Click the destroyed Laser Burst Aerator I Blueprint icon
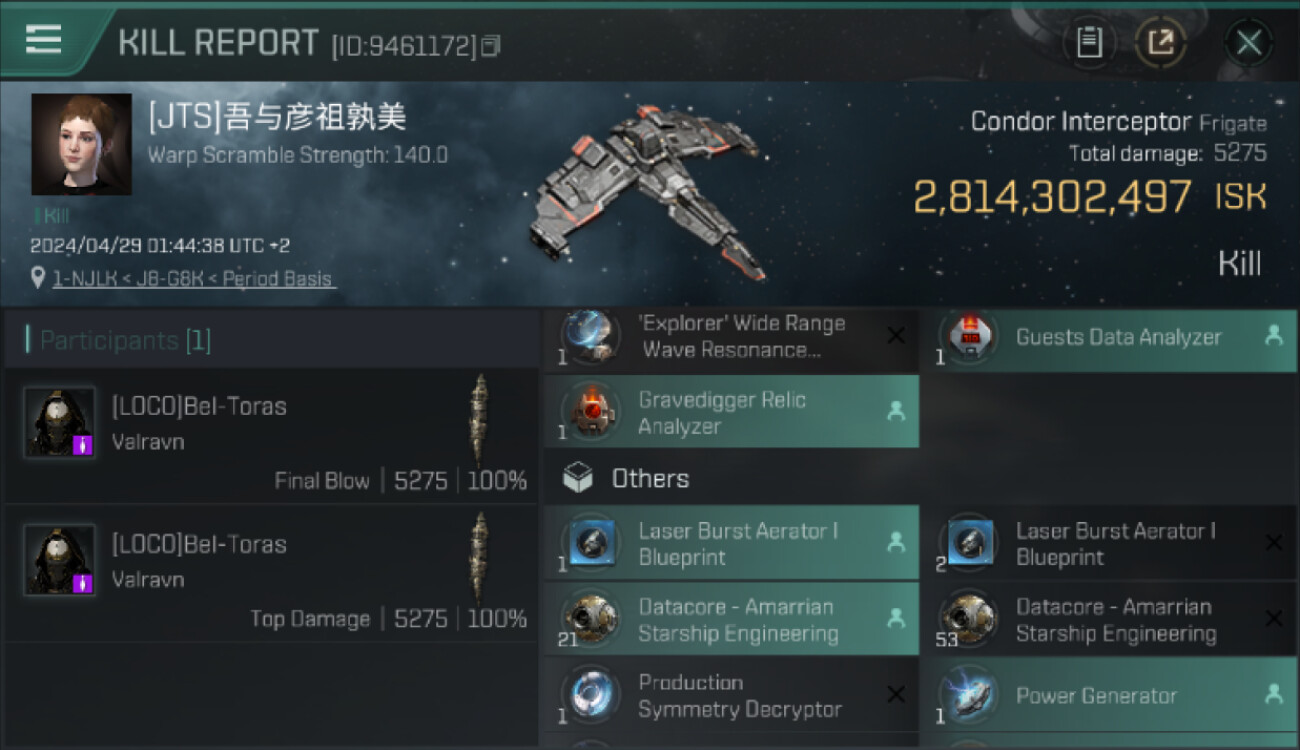The height and width of the screenshot is (750, 1300). tap(968, 542)
